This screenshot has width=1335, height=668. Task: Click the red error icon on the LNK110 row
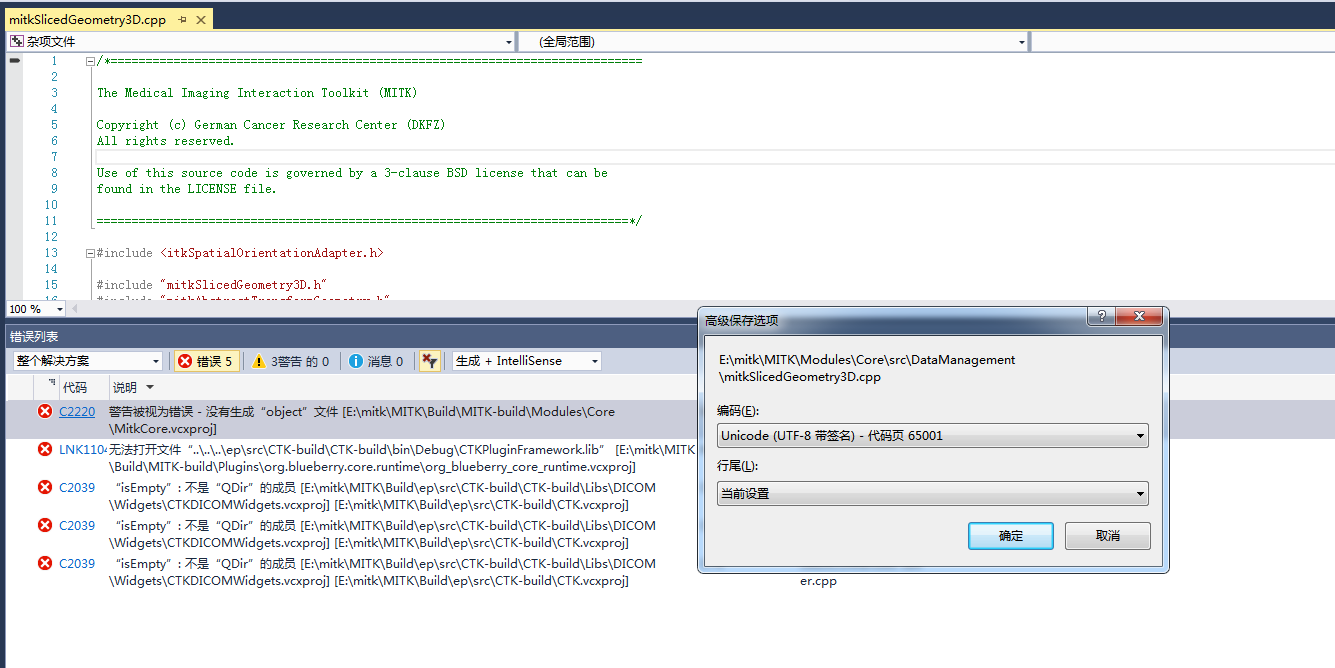point(44,449)
